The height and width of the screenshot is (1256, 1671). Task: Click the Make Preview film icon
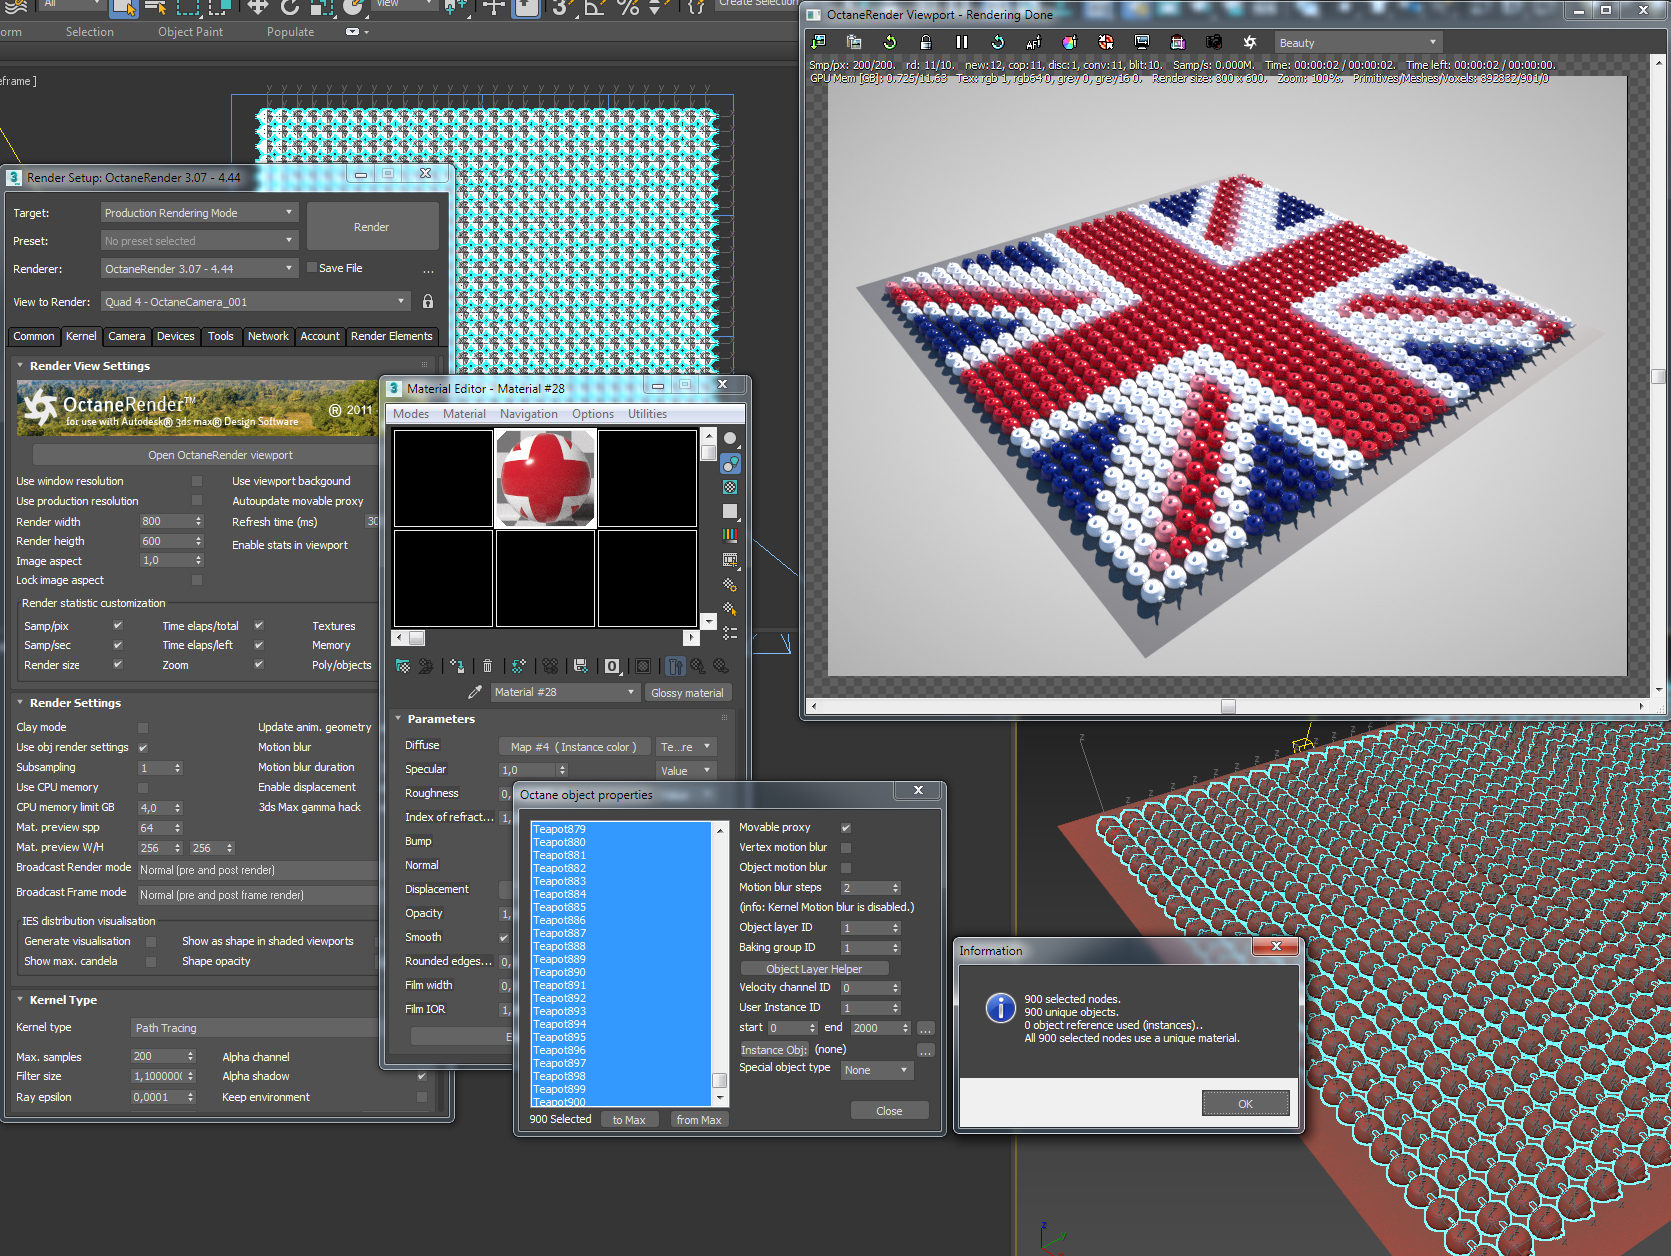pyautogui.click(x=730, y=559)
